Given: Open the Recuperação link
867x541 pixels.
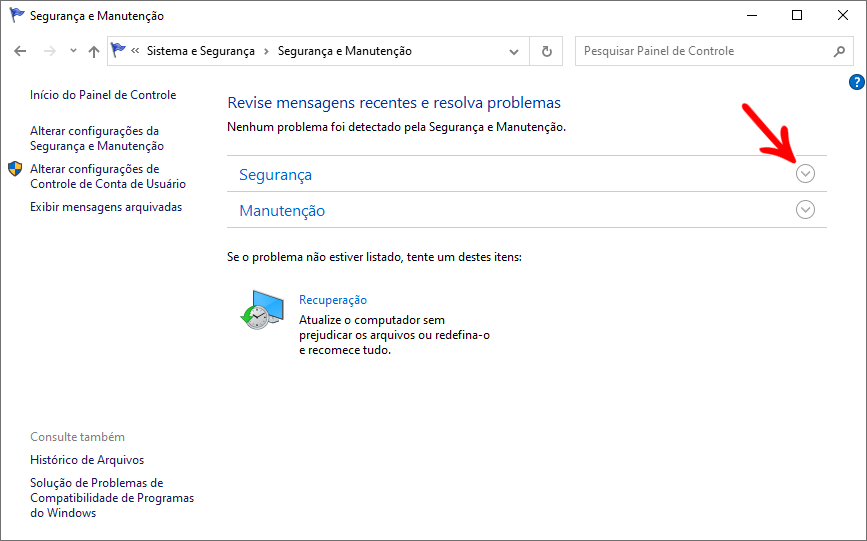Looking at the screenshot, I should click(x=333, y=300).
